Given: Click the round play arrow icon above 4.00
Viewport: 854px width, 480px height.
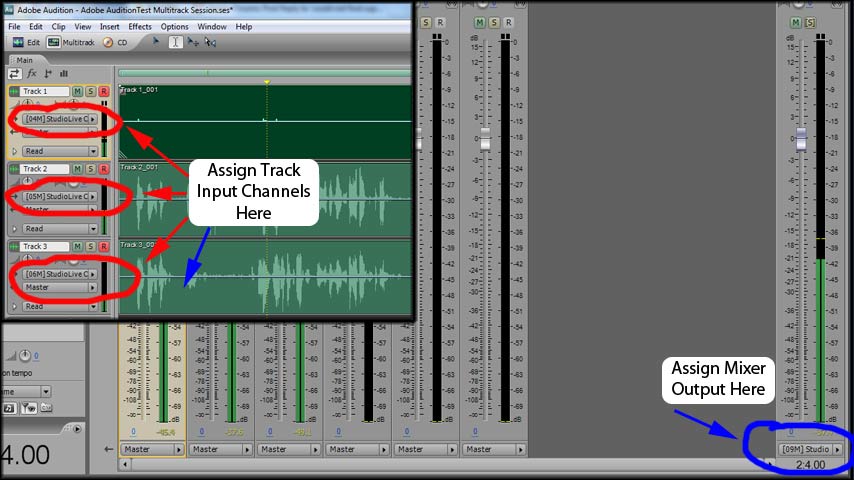Looking at the screenshot, I should 77,429.
